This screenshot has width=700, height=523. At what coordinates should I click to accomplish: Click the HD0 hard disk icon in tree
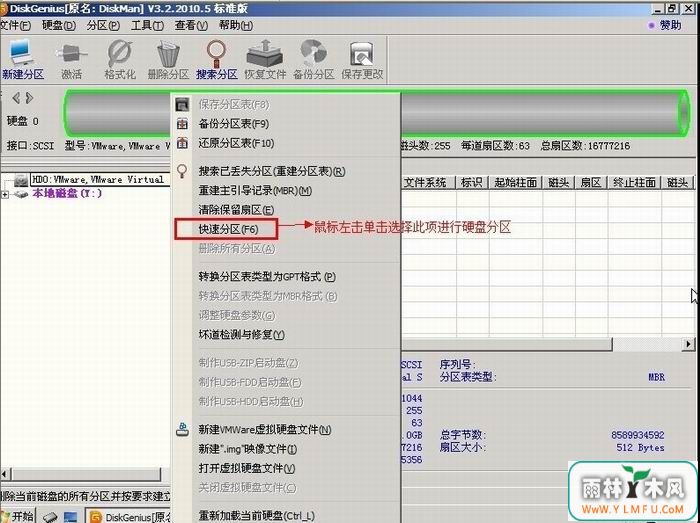click(x=21, y=180)
